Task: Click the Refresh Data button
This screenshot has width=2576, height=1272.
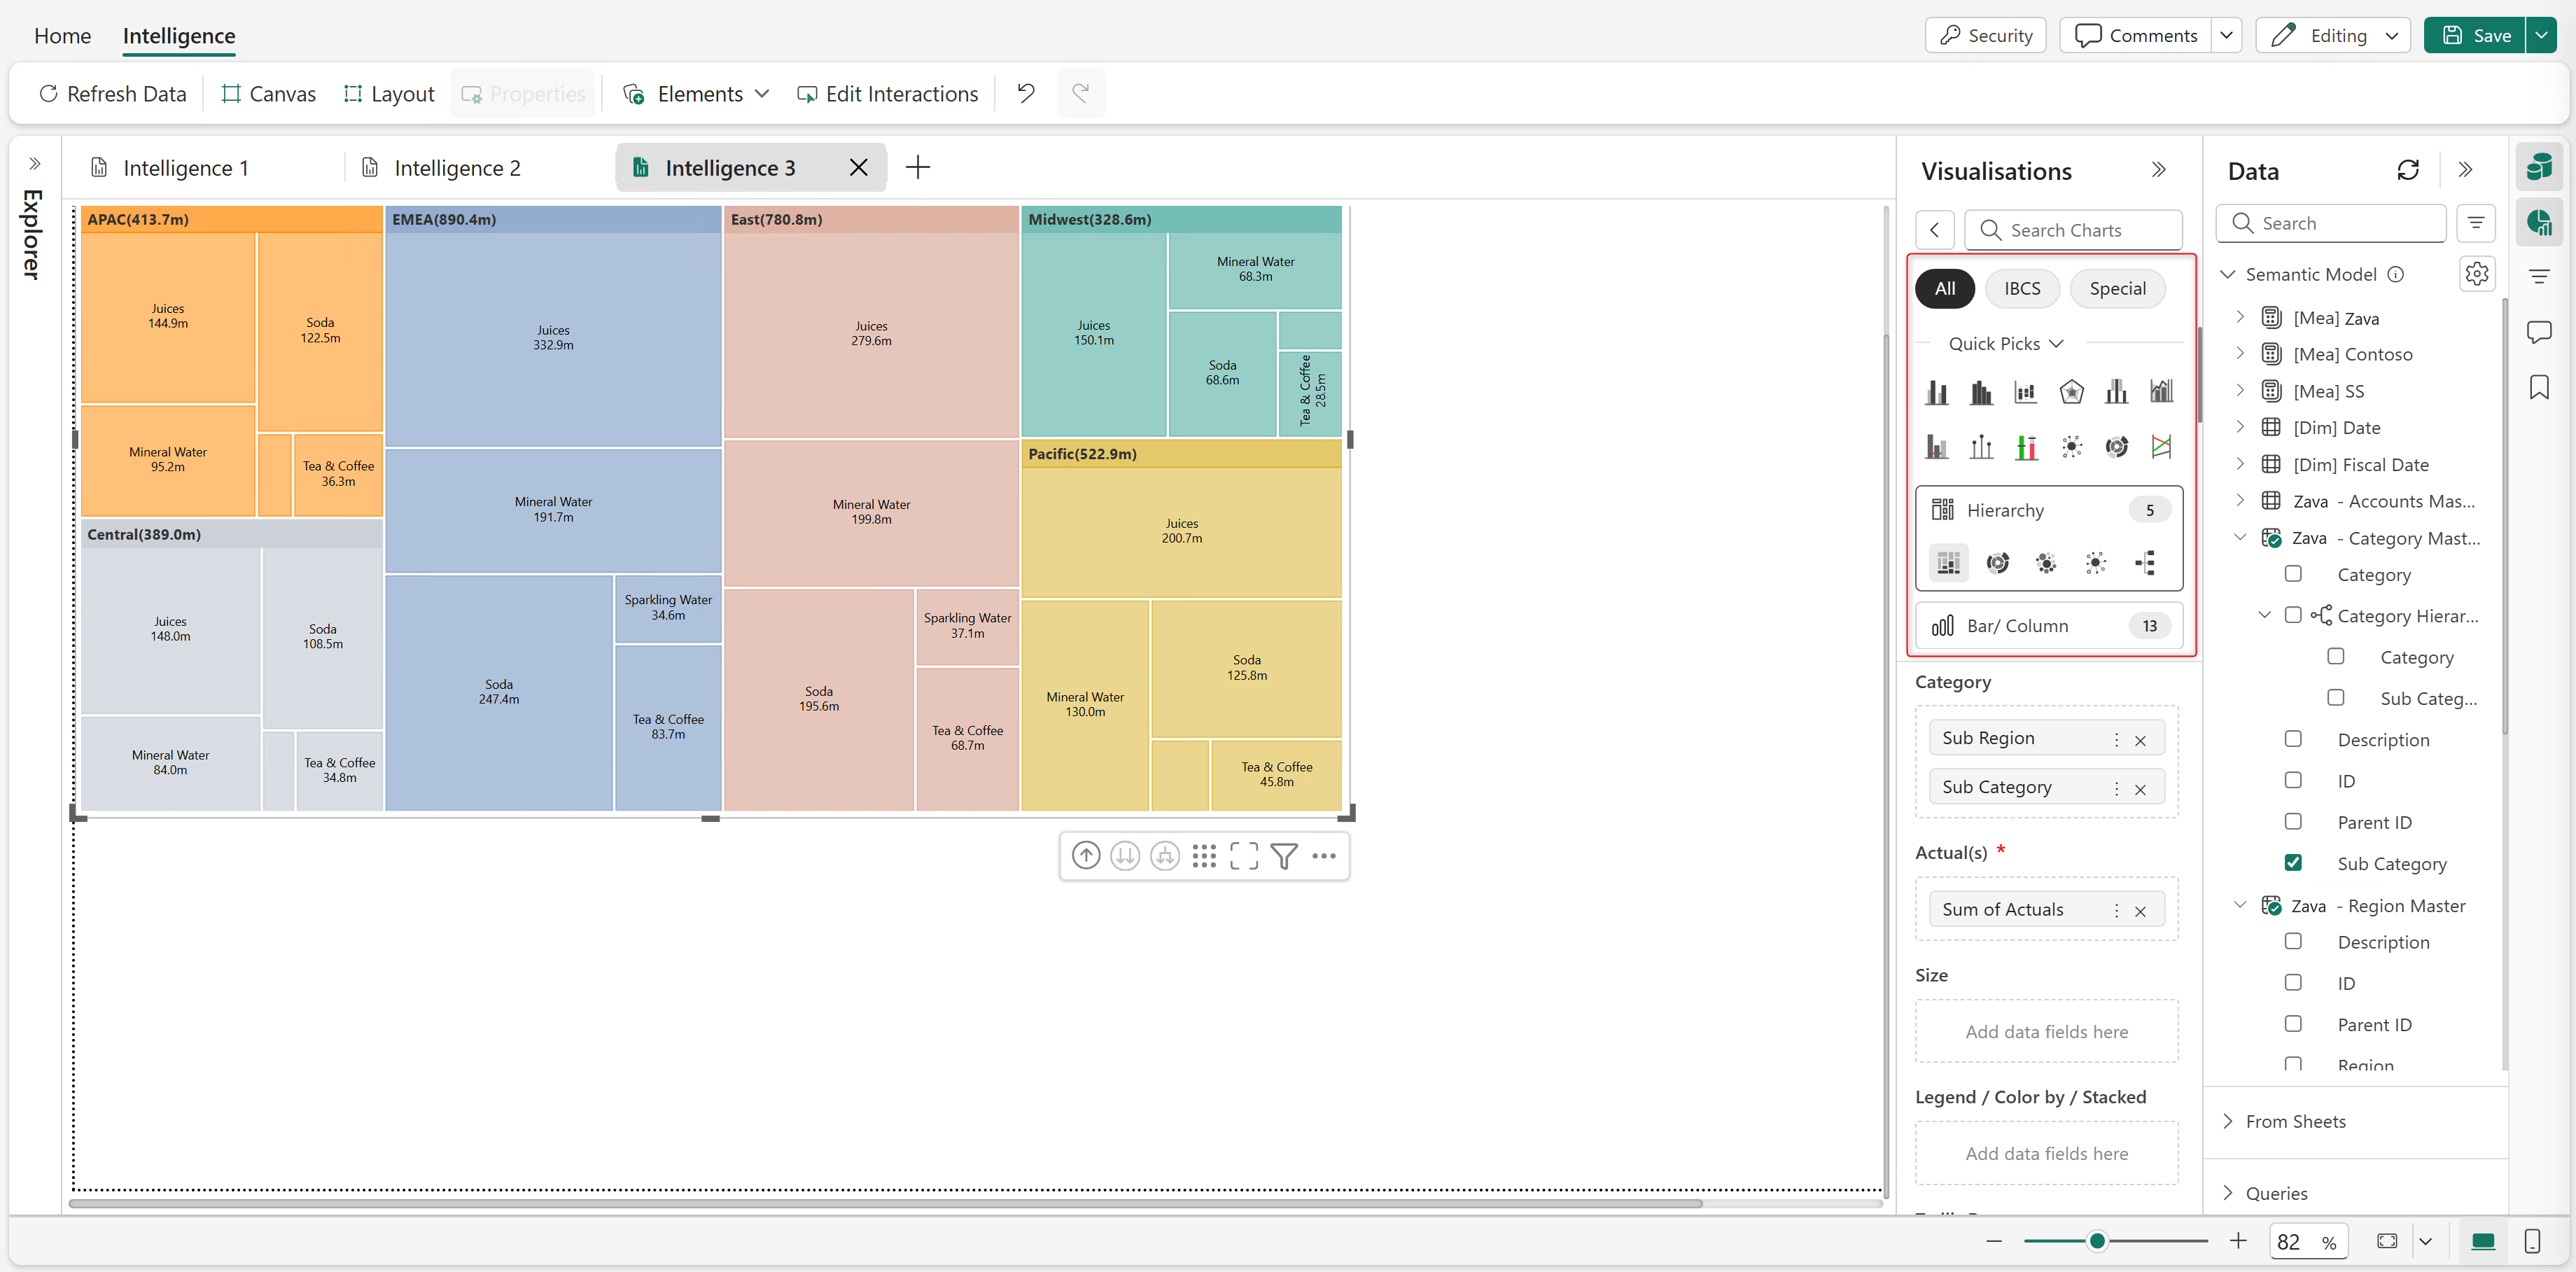Action: [x=113, y=94]
